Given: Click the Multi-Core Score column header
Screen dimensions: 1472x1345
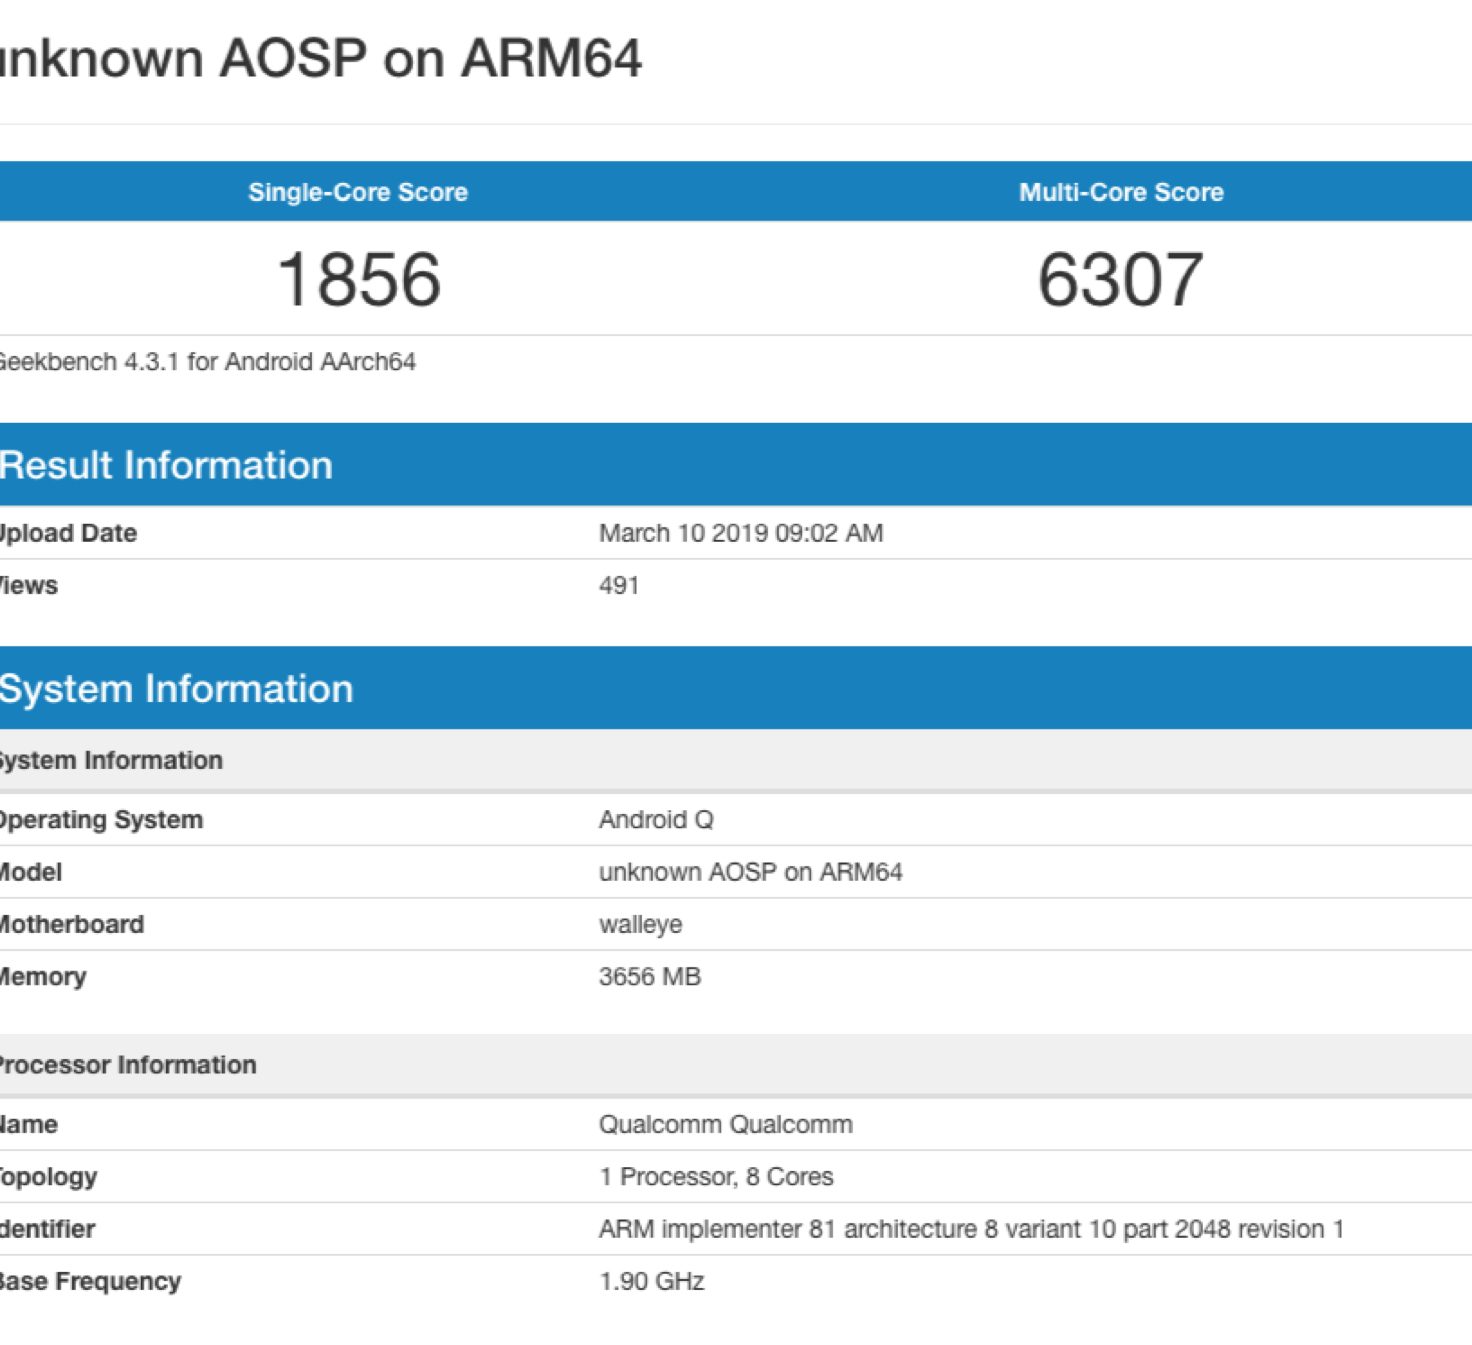Looking at the screenshot, I should tap(1121, 192).
